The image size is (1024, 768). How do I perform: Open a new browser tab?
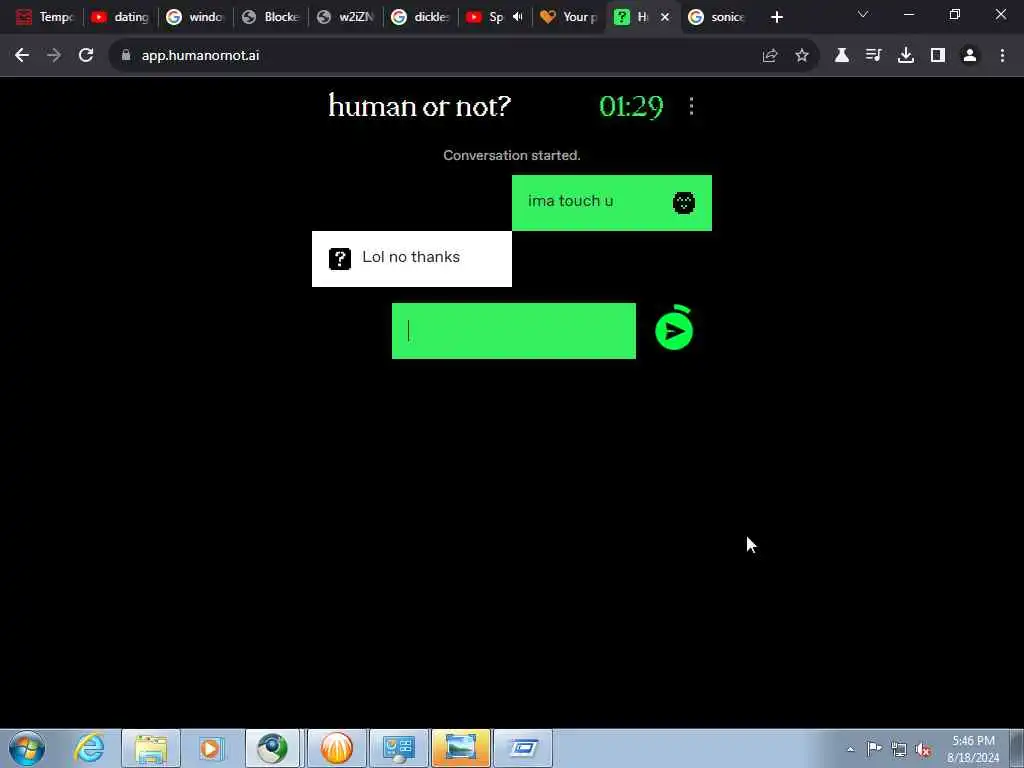(x=776, y=17)
